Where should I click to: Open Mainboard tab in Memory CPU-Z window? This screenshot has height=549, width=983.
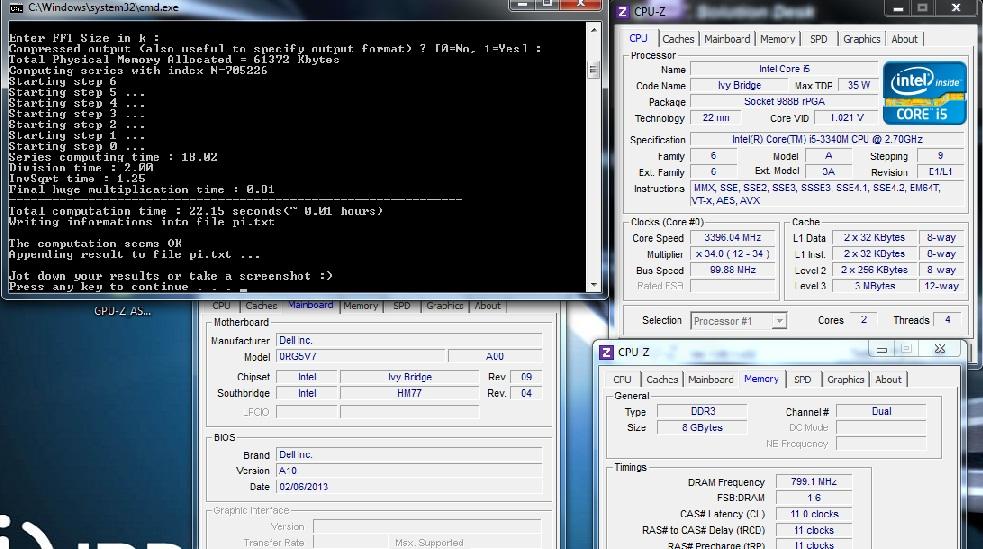711,379
